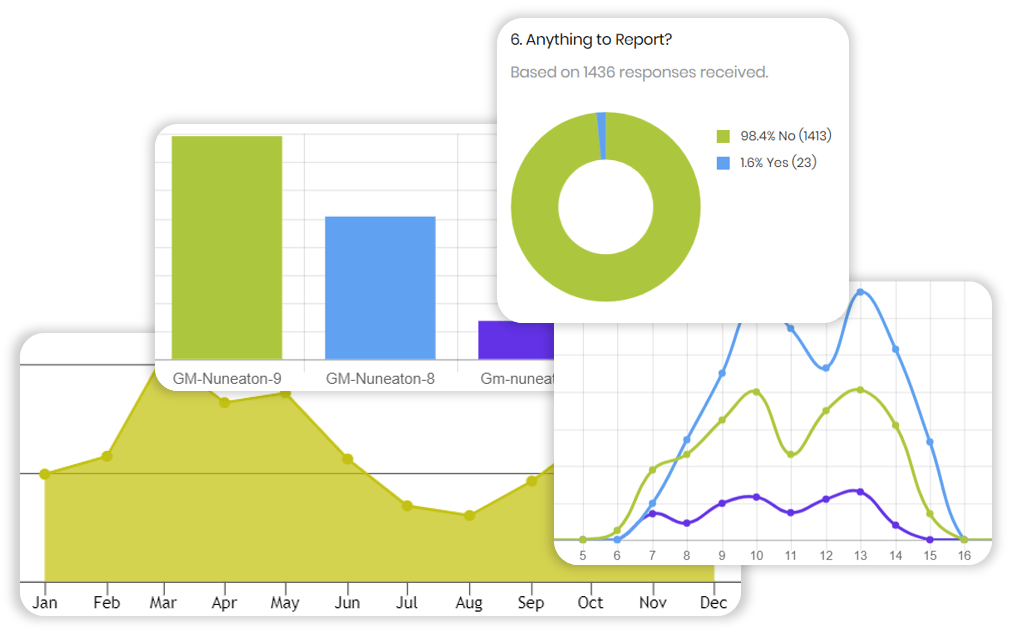Select the blue line's peak data point at 13
Viewport: 1018px width, 642px height.
pyautogui.click(x=861, y=291)
